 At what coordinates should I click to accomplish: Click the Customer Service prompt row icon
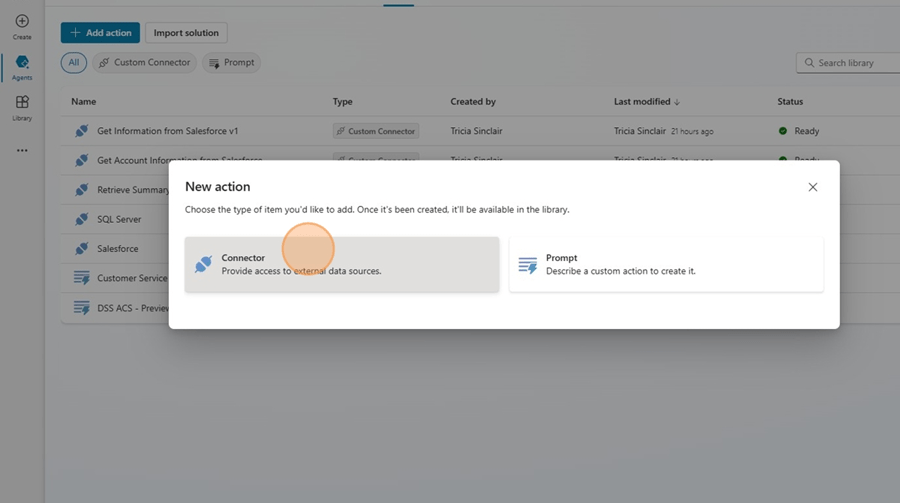click(82, 278)
